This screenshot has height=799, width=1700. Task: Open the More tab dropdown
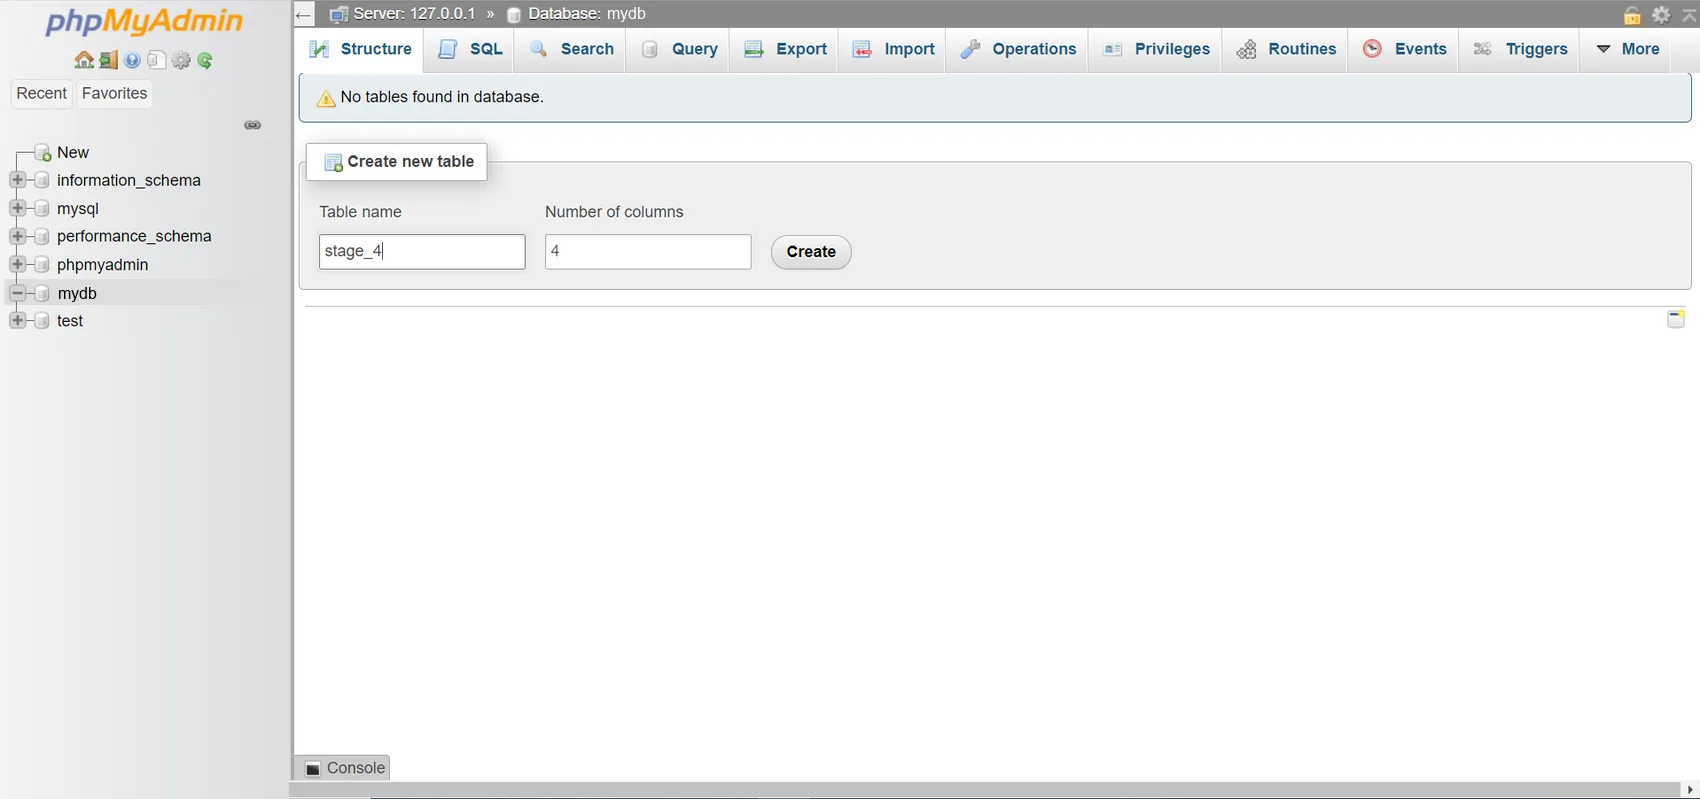point(1628,49)
